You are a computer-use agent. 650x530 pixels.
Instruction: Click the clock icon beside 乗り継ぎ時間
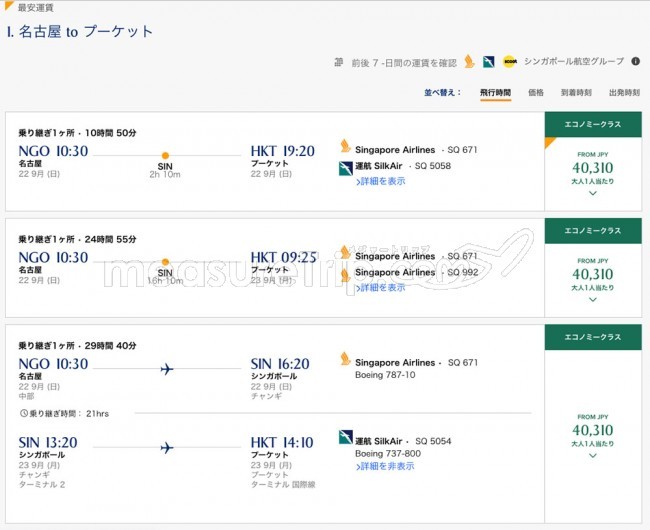coord(24,413)
